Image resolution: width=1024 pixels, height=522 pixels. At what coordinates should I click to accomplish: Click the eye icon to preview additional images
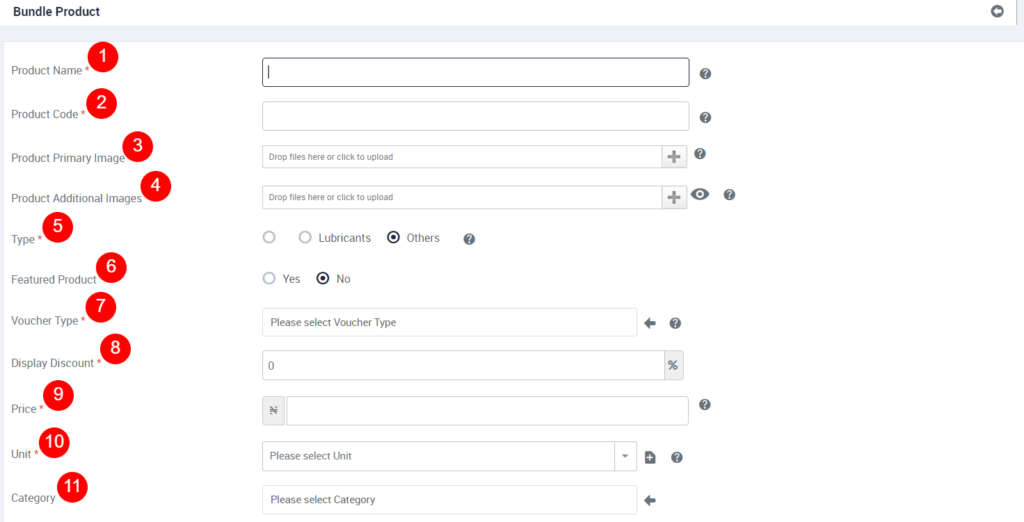pos(700,194)
